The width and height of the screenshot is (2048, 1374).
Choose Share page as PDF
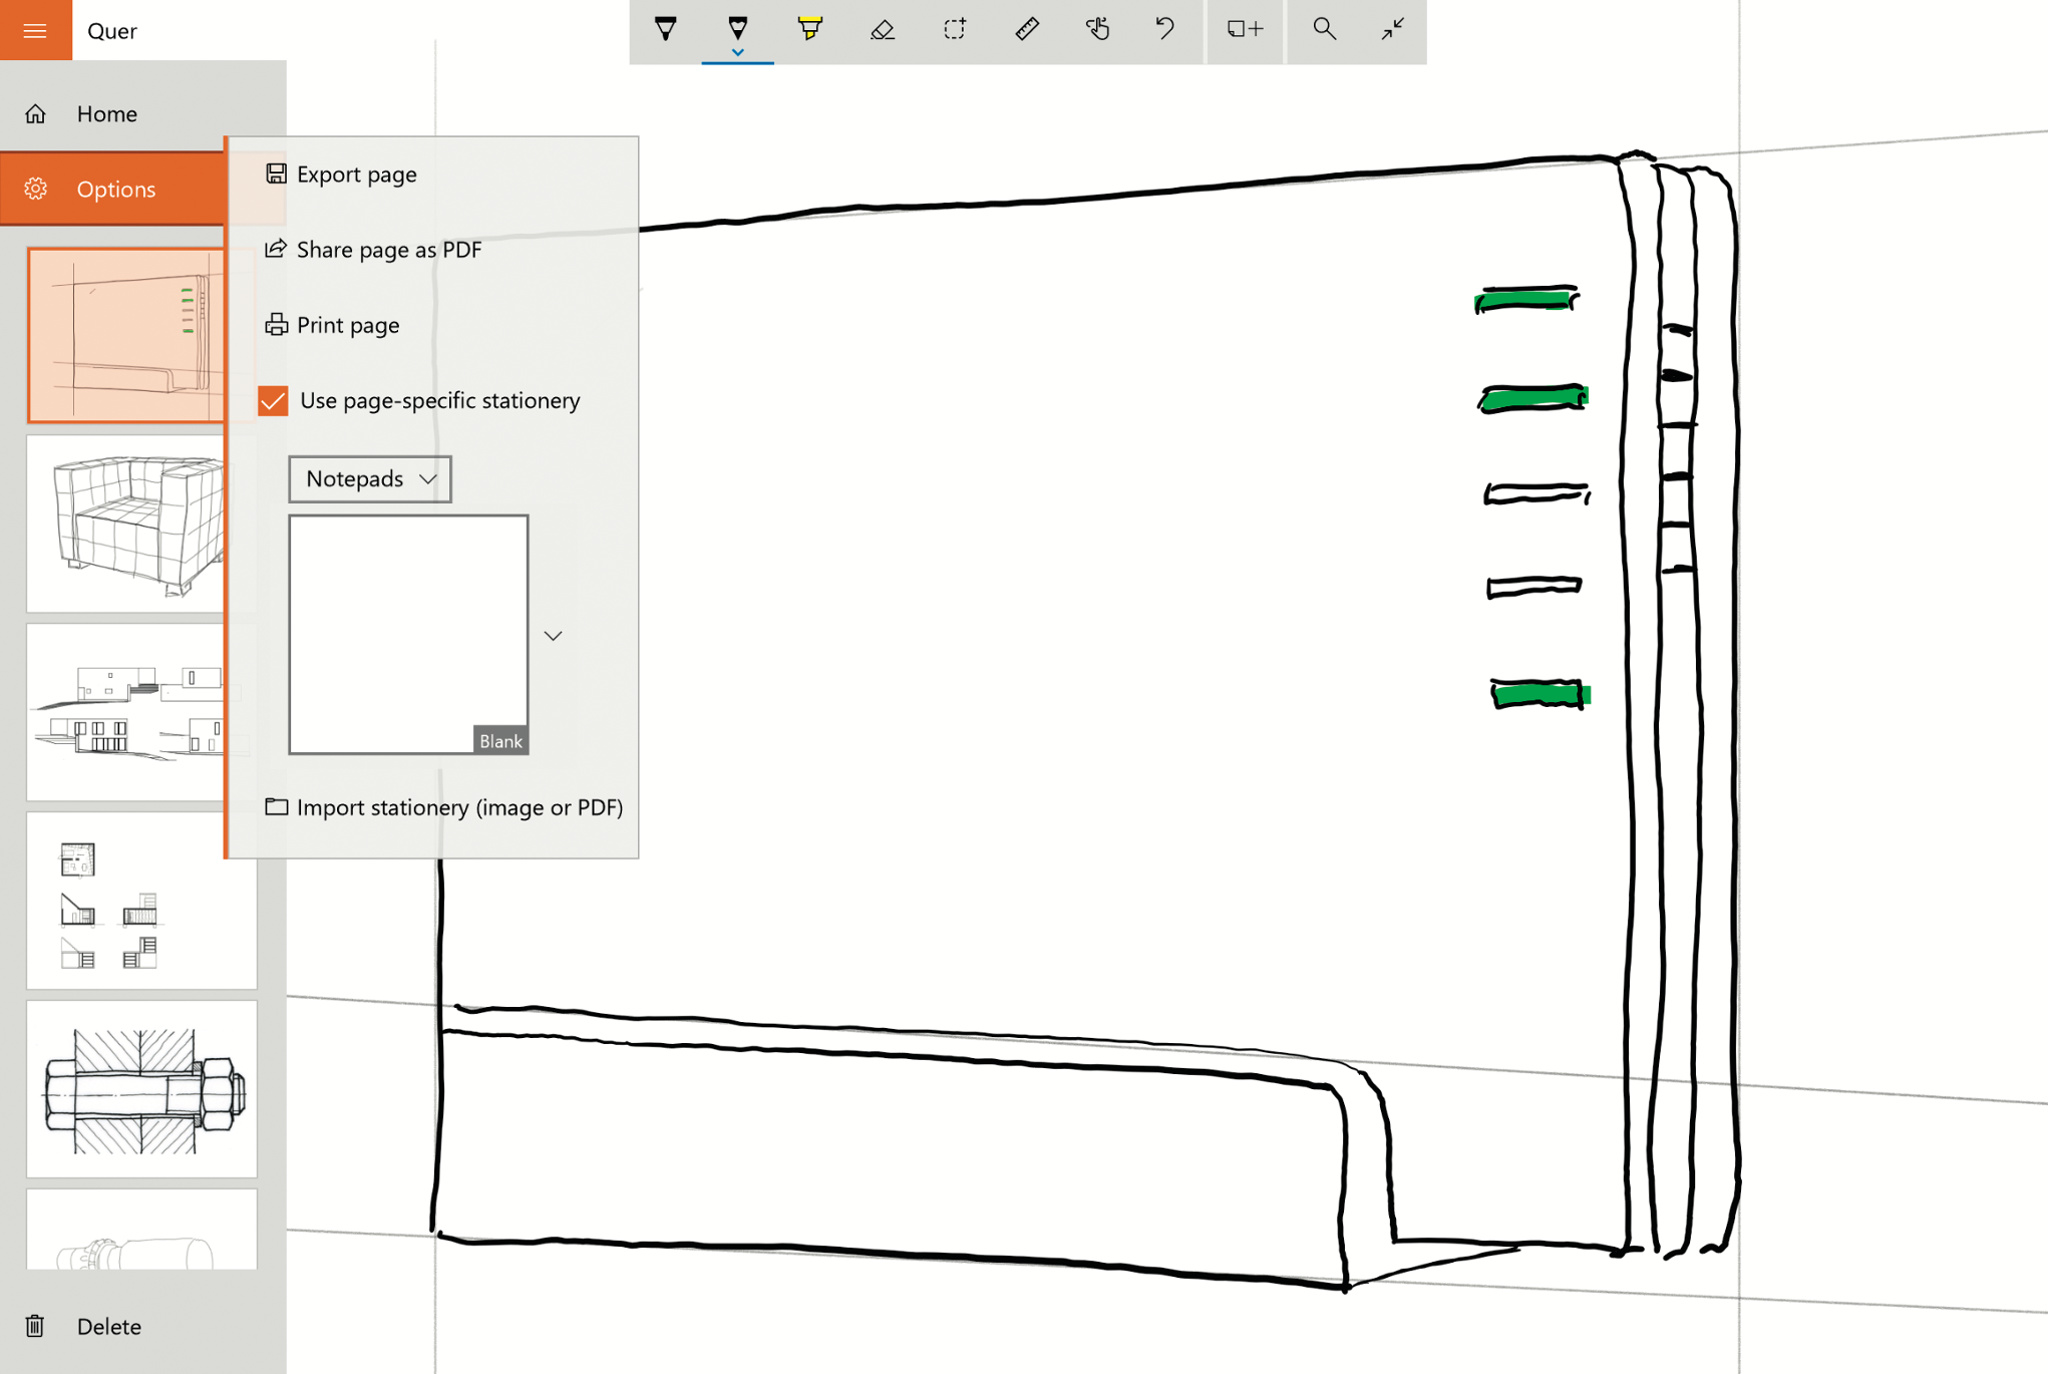click(x=388, y=249)
